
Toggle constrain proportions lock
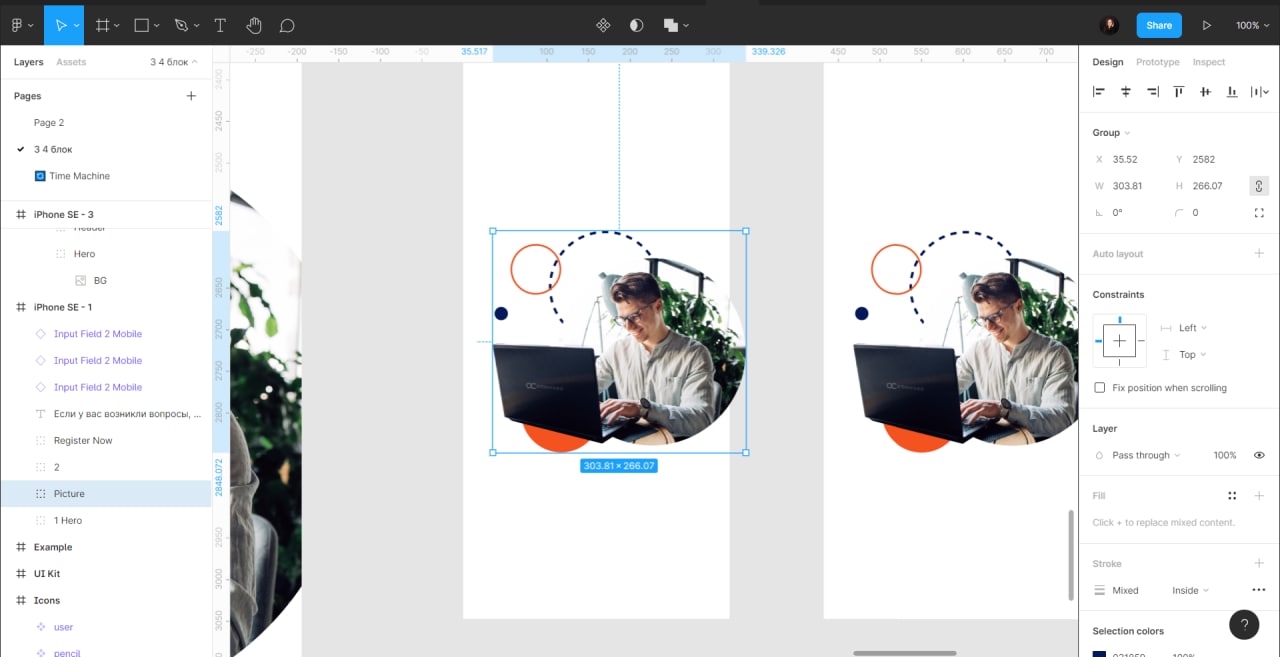1259,186
